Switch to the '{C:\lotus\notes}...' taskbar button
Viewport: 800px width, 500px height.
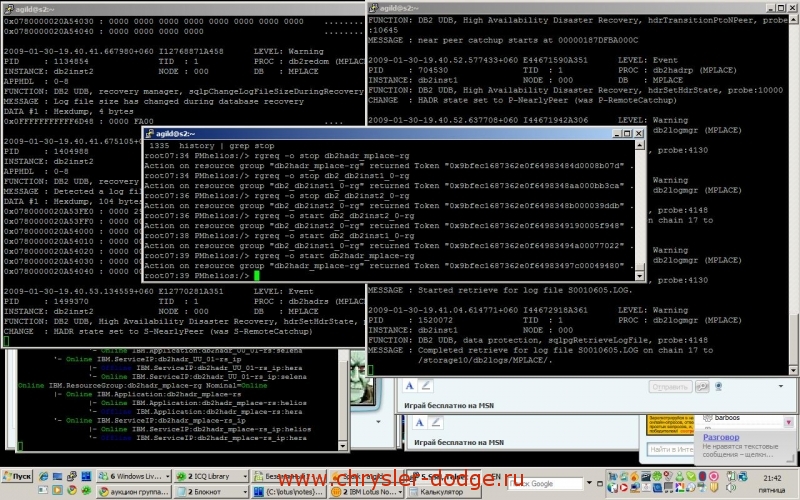click(288, 492)
